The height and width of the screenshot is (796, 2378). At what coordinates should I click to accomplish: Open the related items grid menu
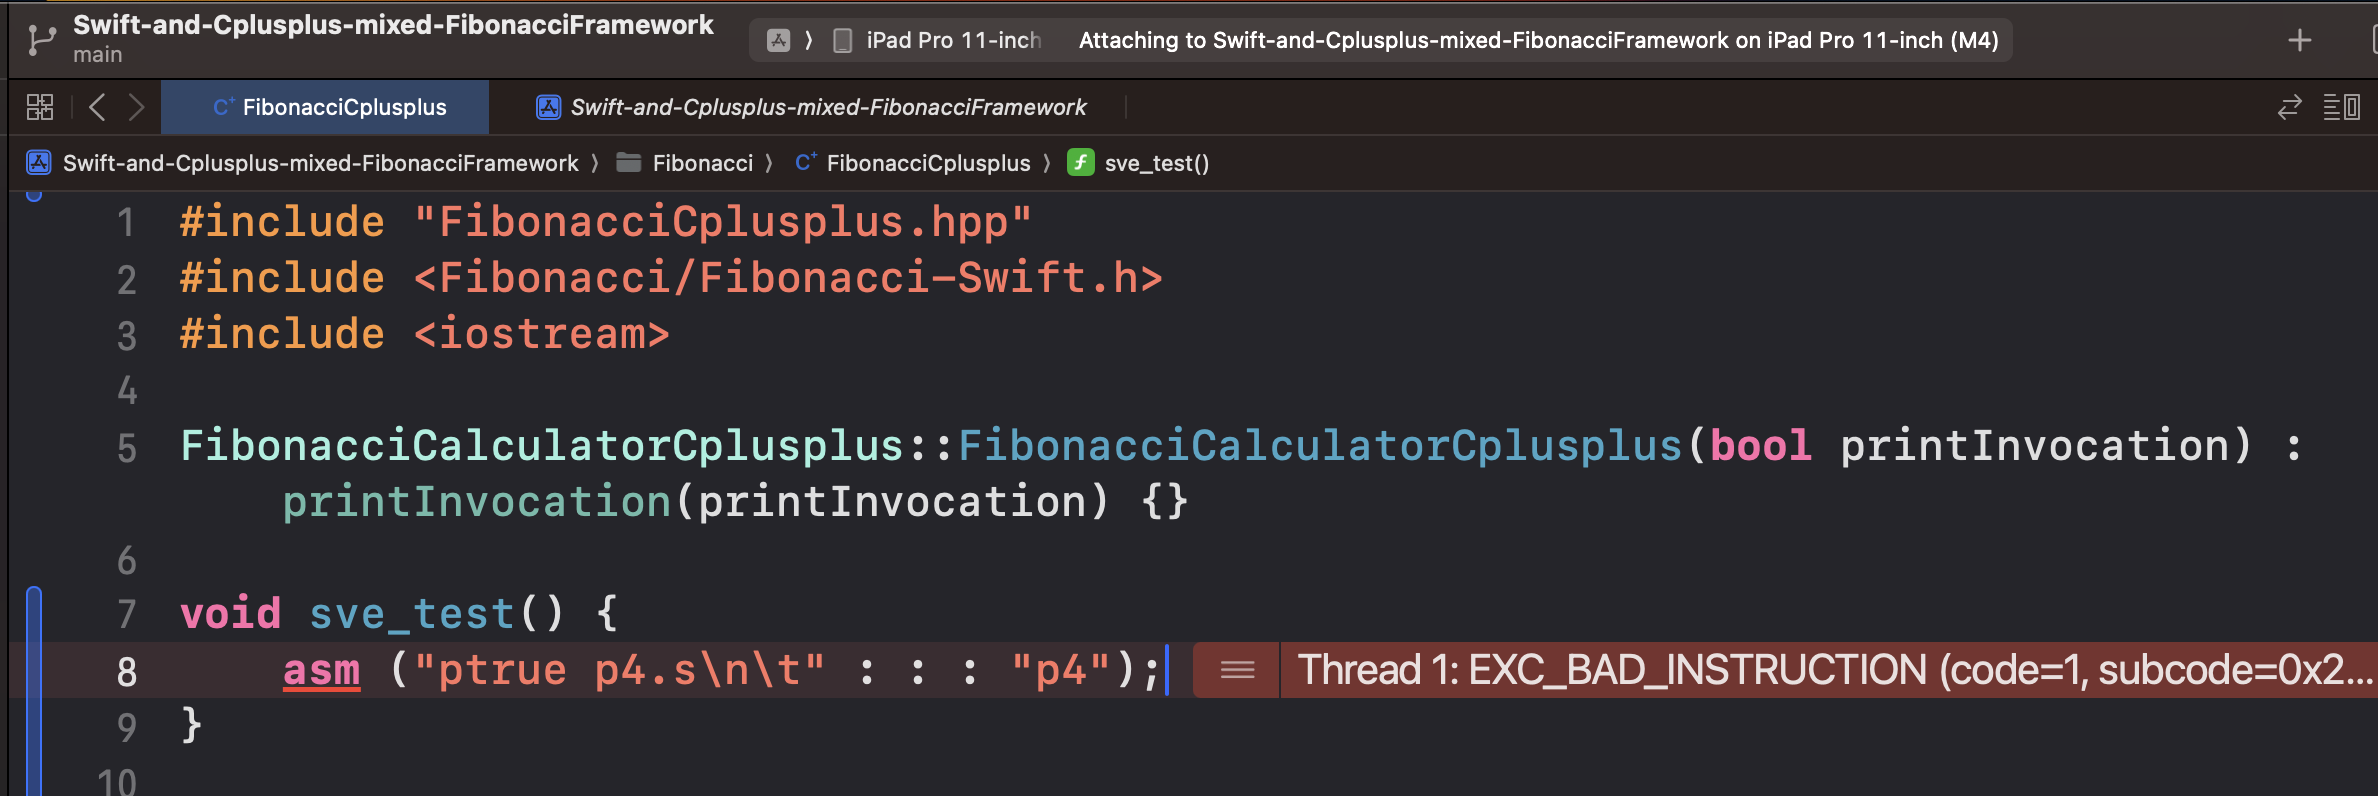pyautogui.click(x=40, y=107)
